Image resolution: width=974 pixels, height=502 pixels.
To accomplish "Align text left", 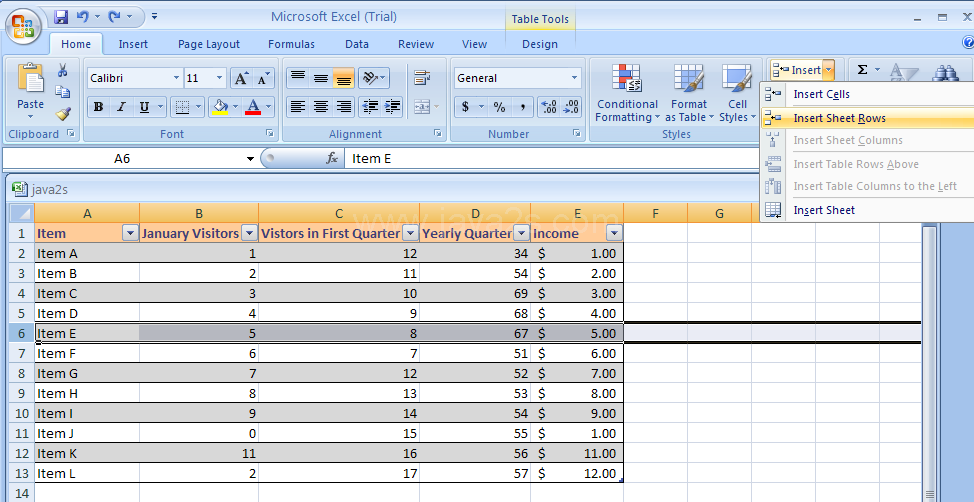I will [x=298, y=107].
